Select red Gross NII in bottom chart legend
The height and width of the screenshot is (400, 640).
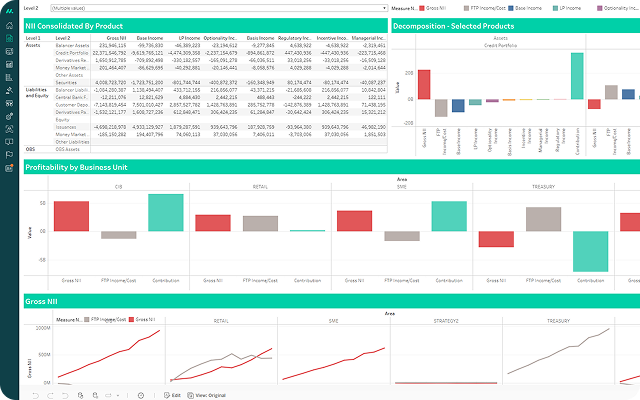(142, 320)
